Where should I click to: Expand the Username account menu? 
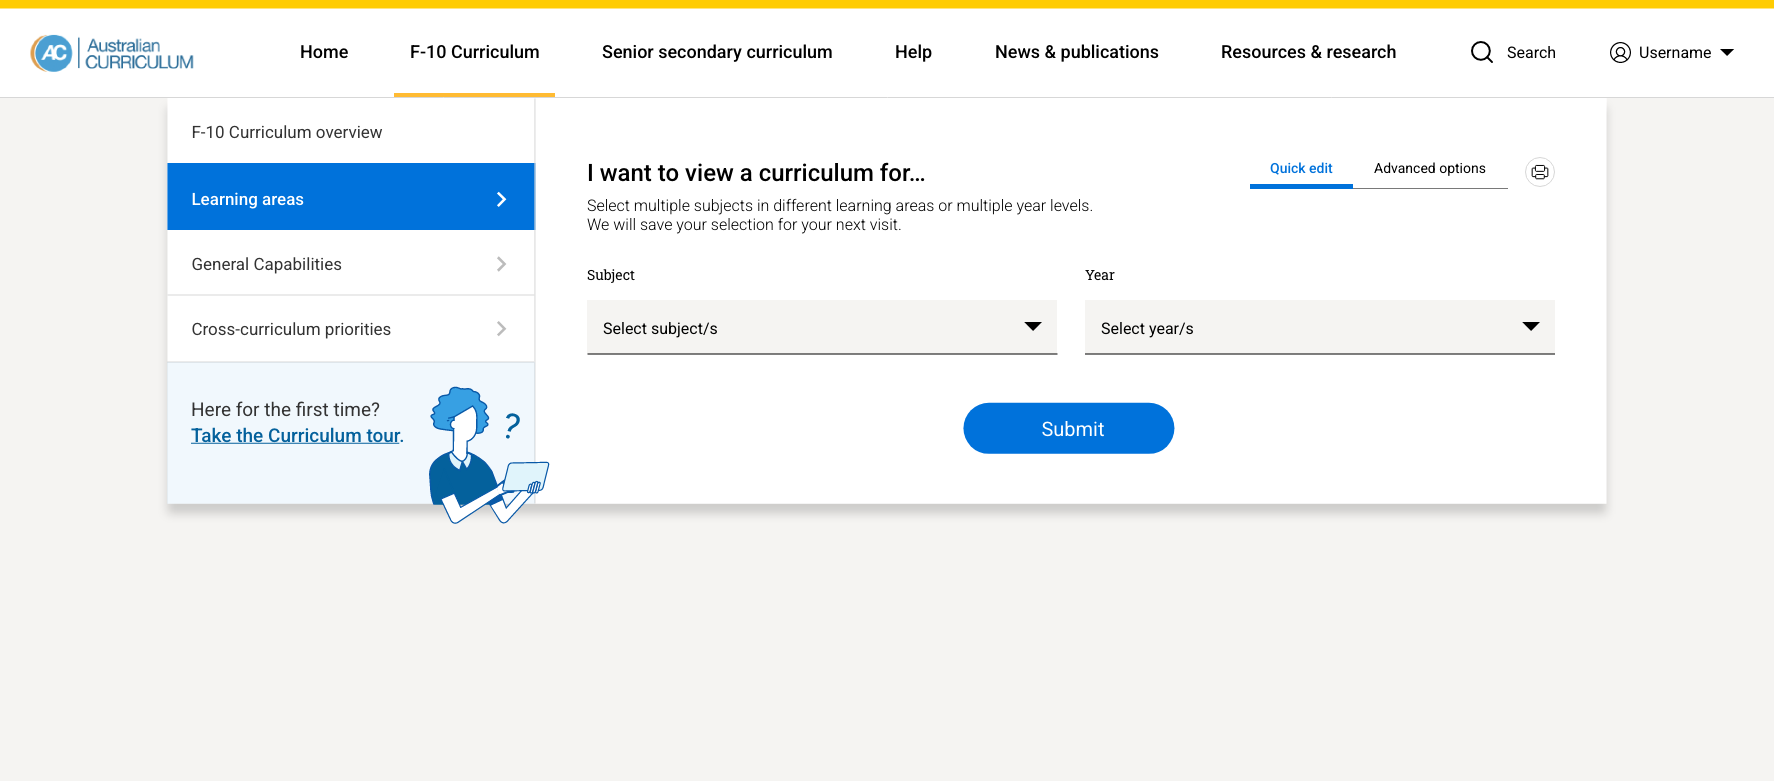1726,52
